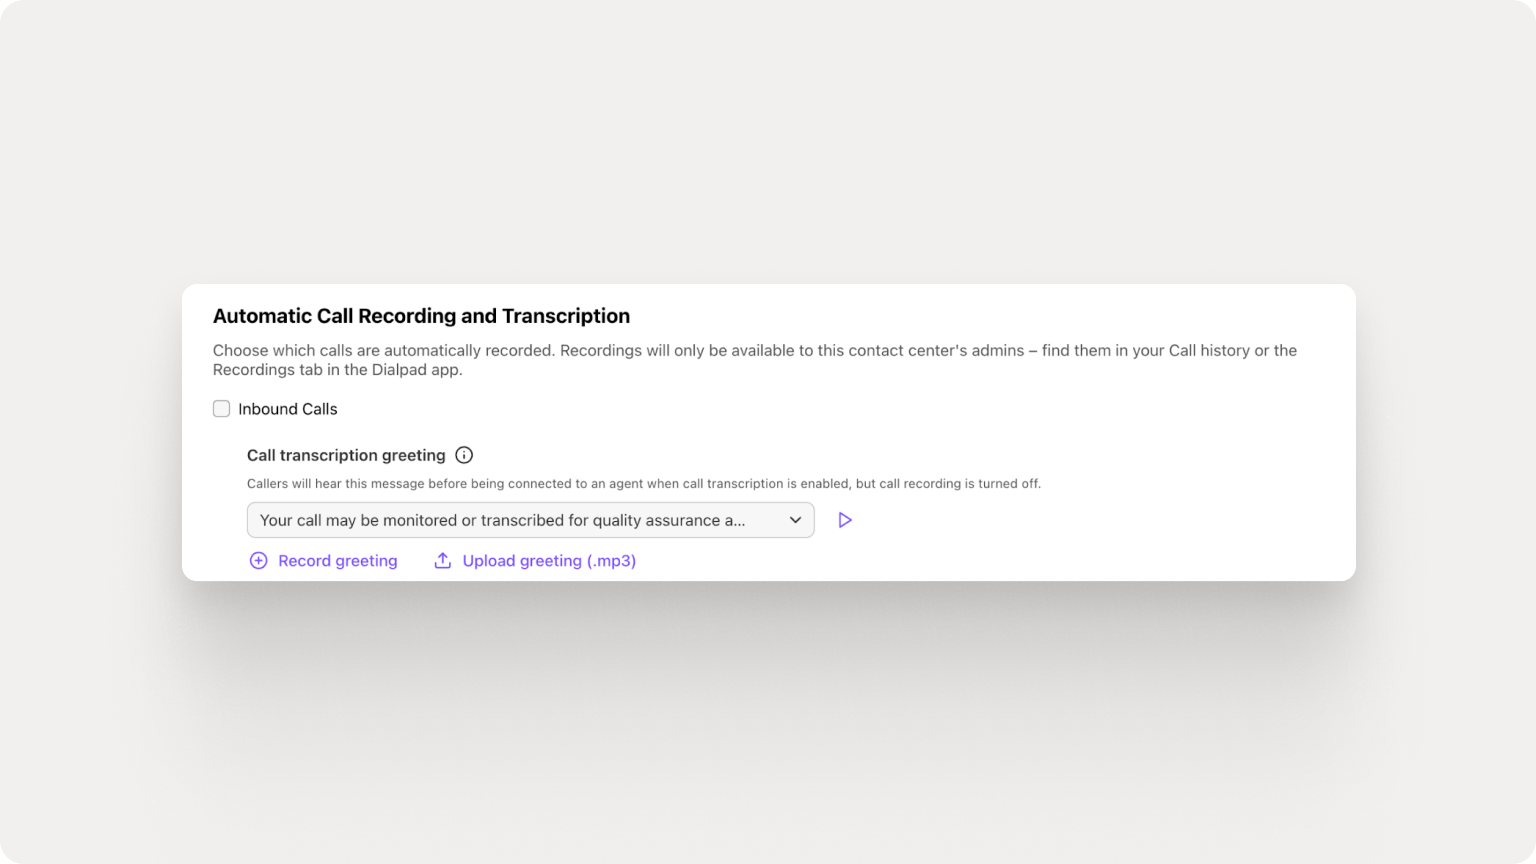Open Upload greeting (.mp3) option
Image resolution: width=1536 pixels, height=864 pixels.
pyautogui.click(x=548, y=561)
